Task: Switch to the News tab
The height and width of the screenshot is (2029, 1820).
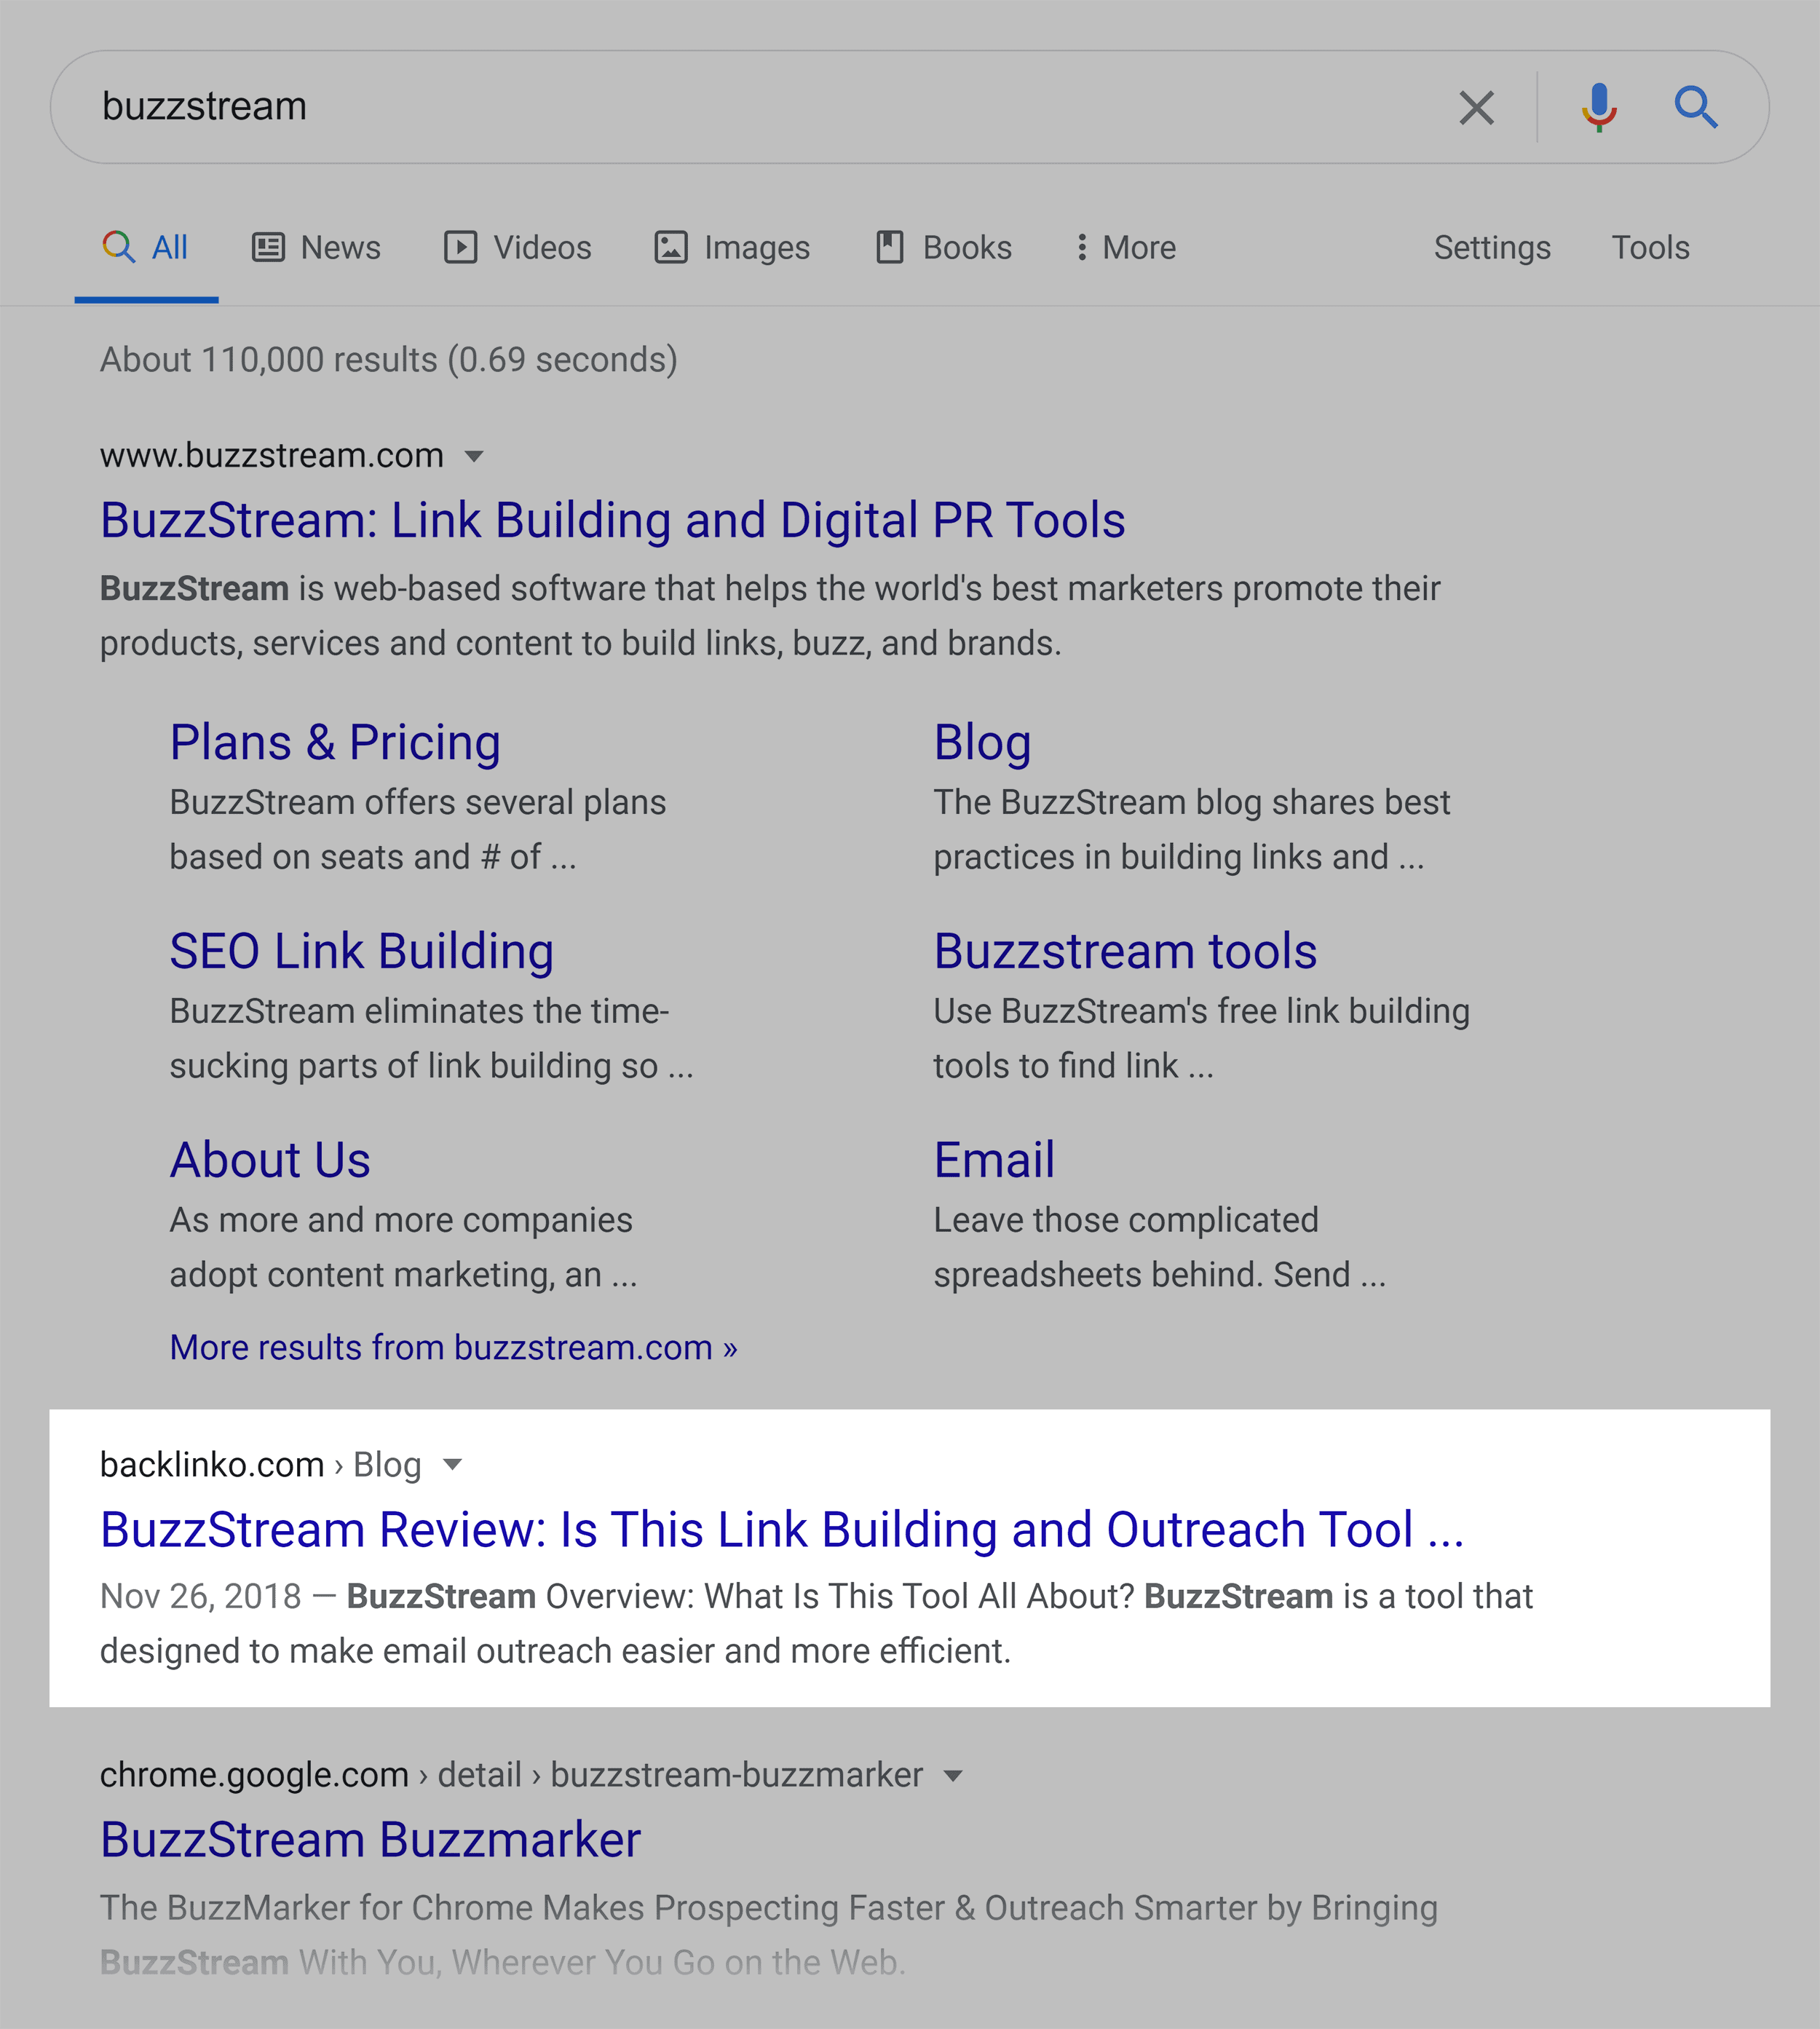Action: [x=316, y=247]
